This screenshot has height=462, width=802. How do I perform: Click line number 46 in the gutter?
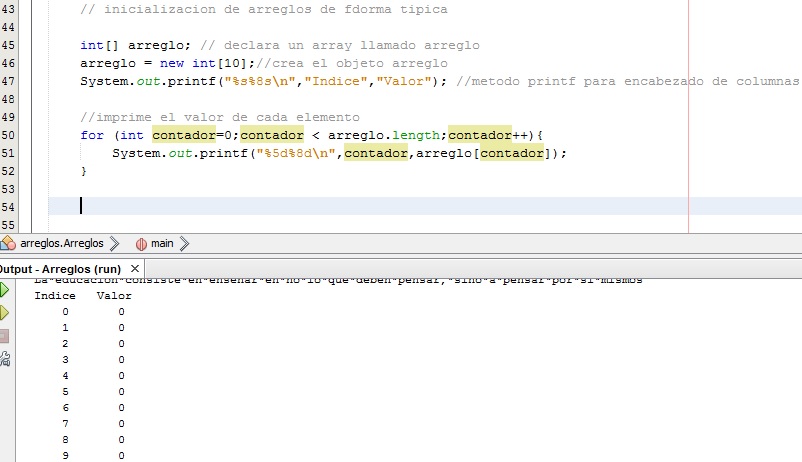click(x=9, y=63)
